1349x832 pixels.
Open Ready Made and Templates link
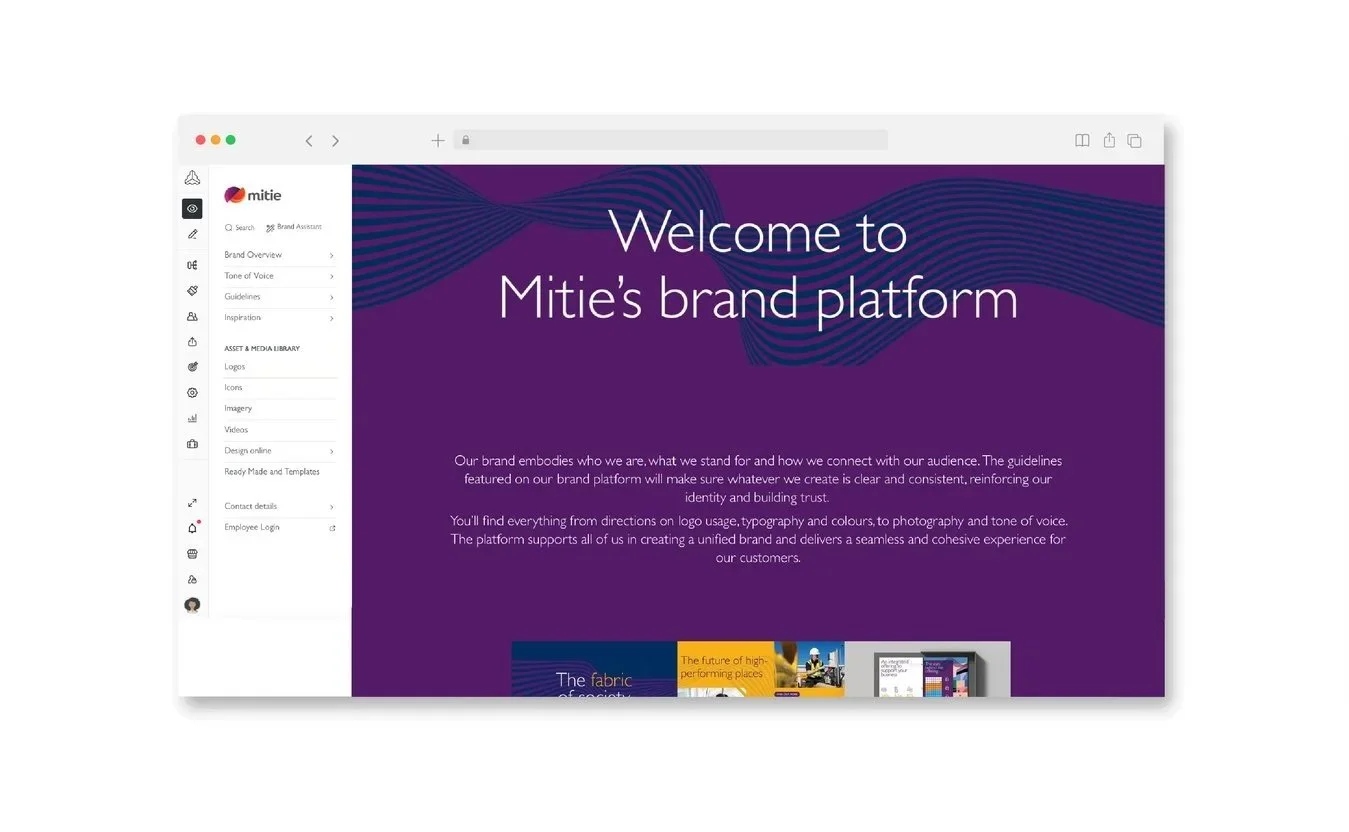[x=272, y=472]
